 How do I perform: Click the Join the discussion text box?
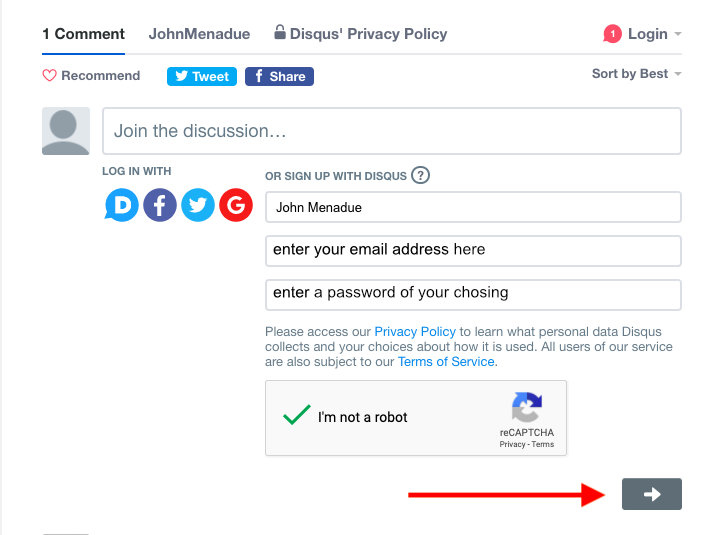point(391,131)
